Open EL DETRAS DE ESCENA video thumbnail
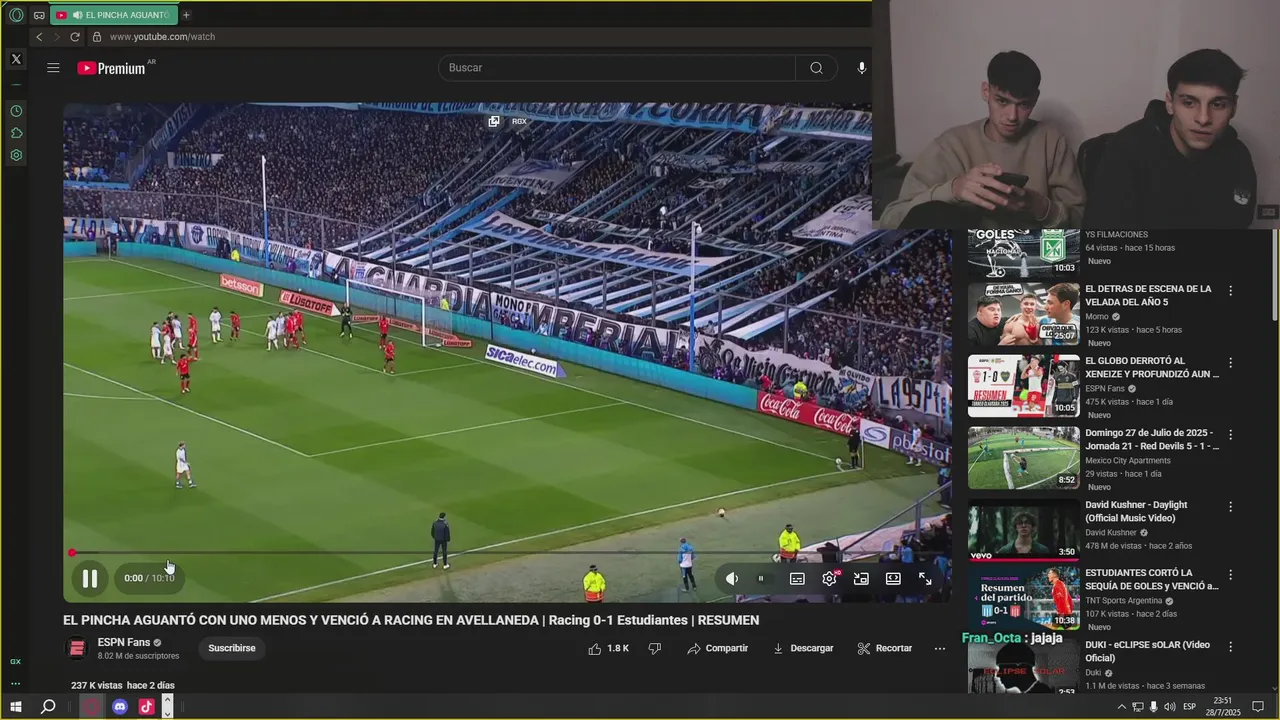Image resolution: width=1280 pixels, height=720 pixels. point(1023,314)
